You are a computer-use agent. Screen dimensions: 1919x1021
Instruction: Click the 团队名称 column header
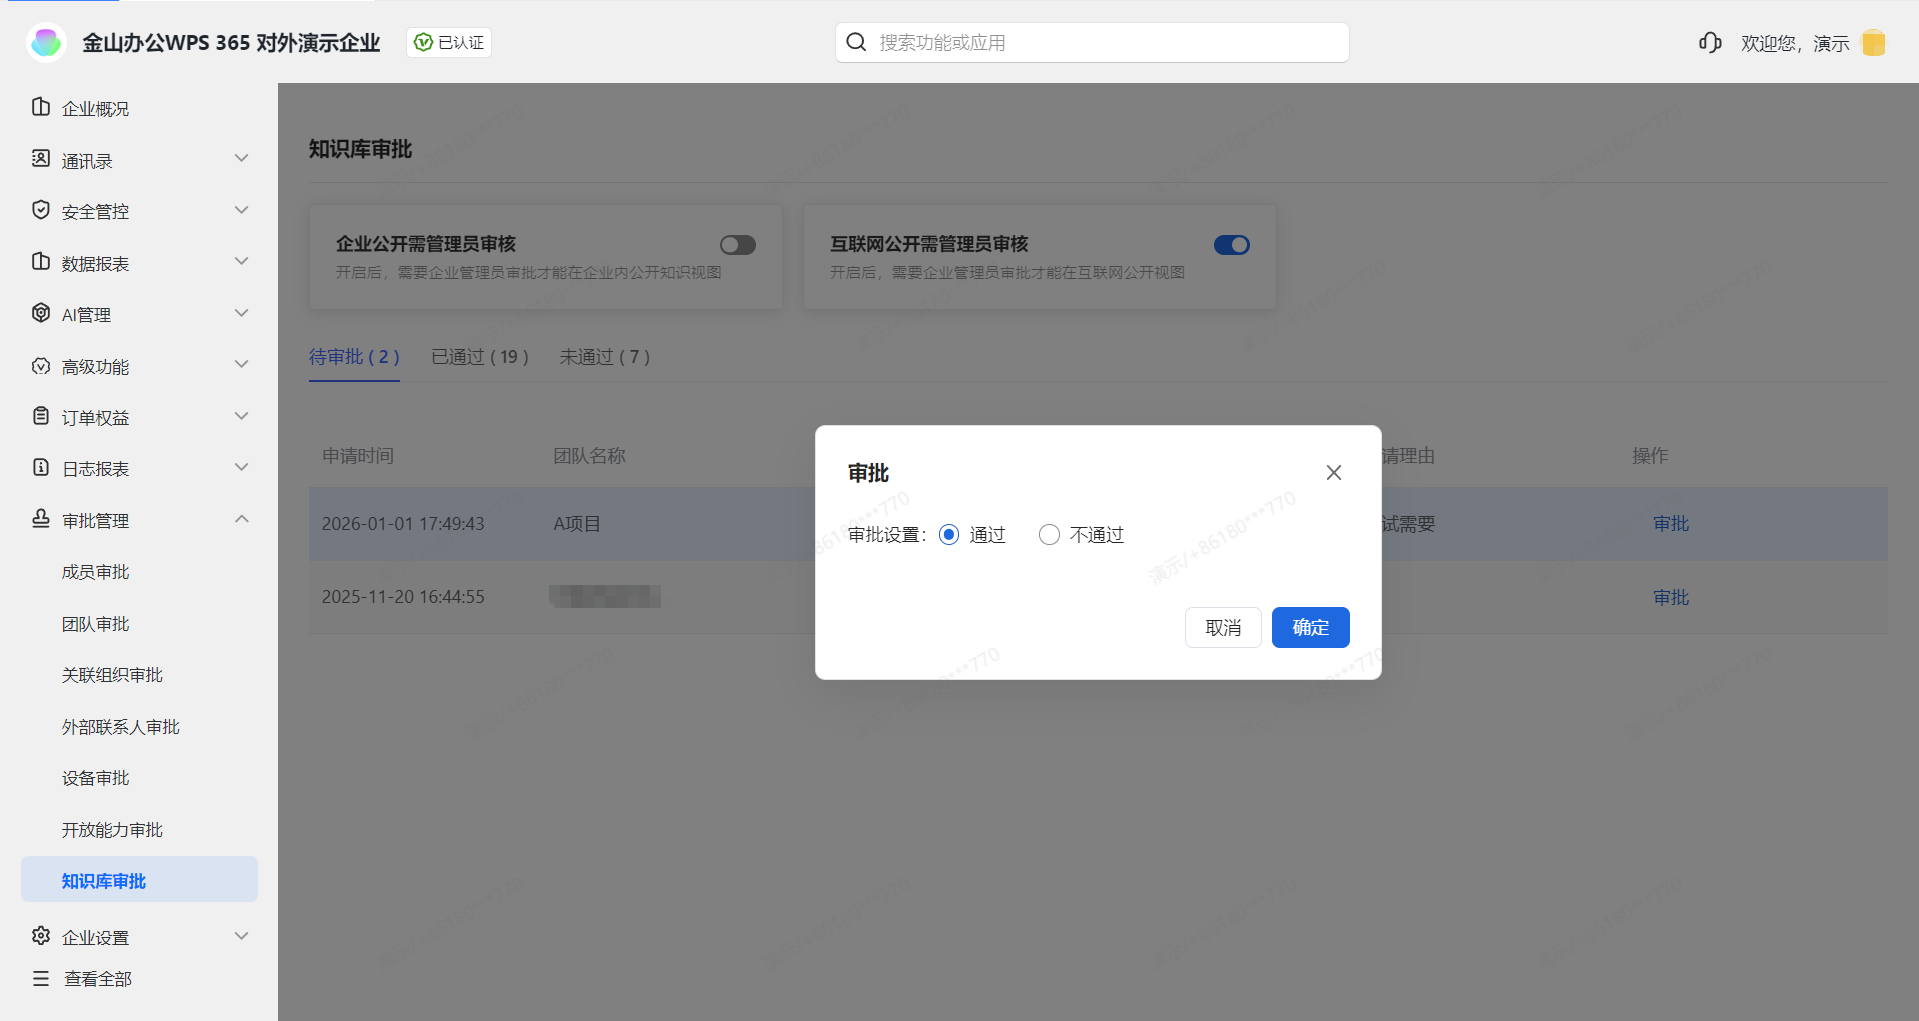(x=589, y=456)
